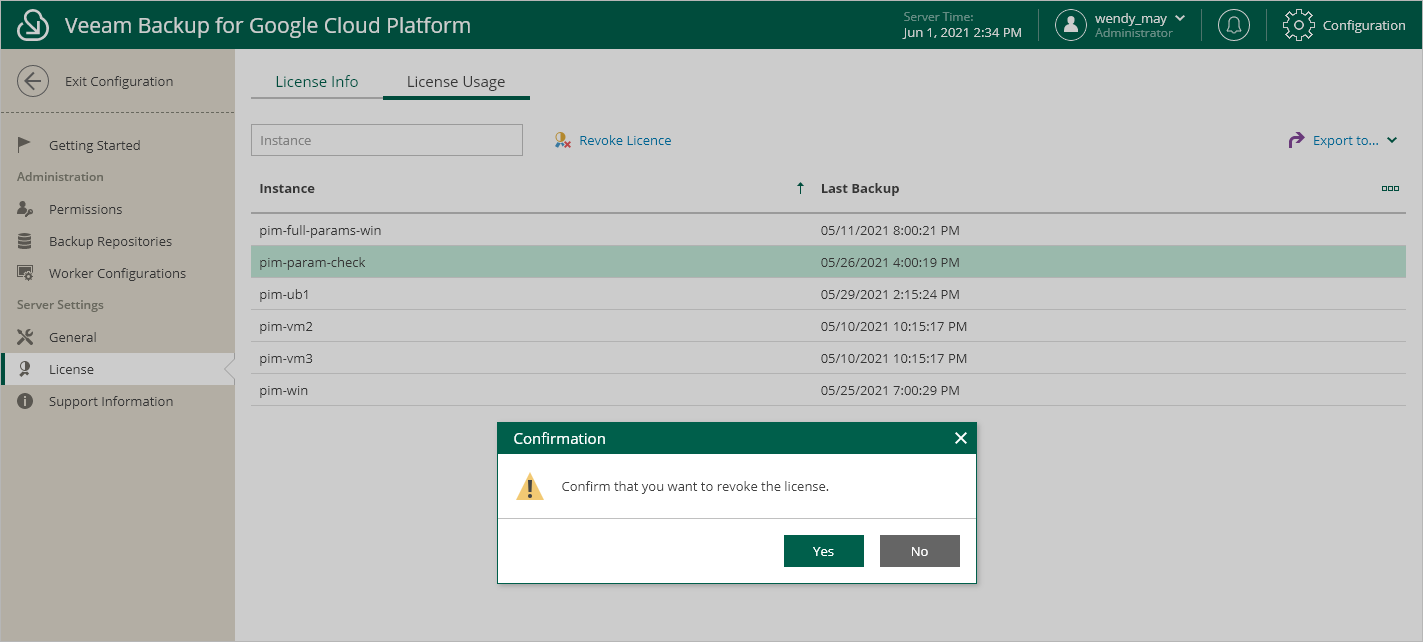1423x642 pixels.
Task: Open the column chooser dots icon
Action: point(1390,188)
